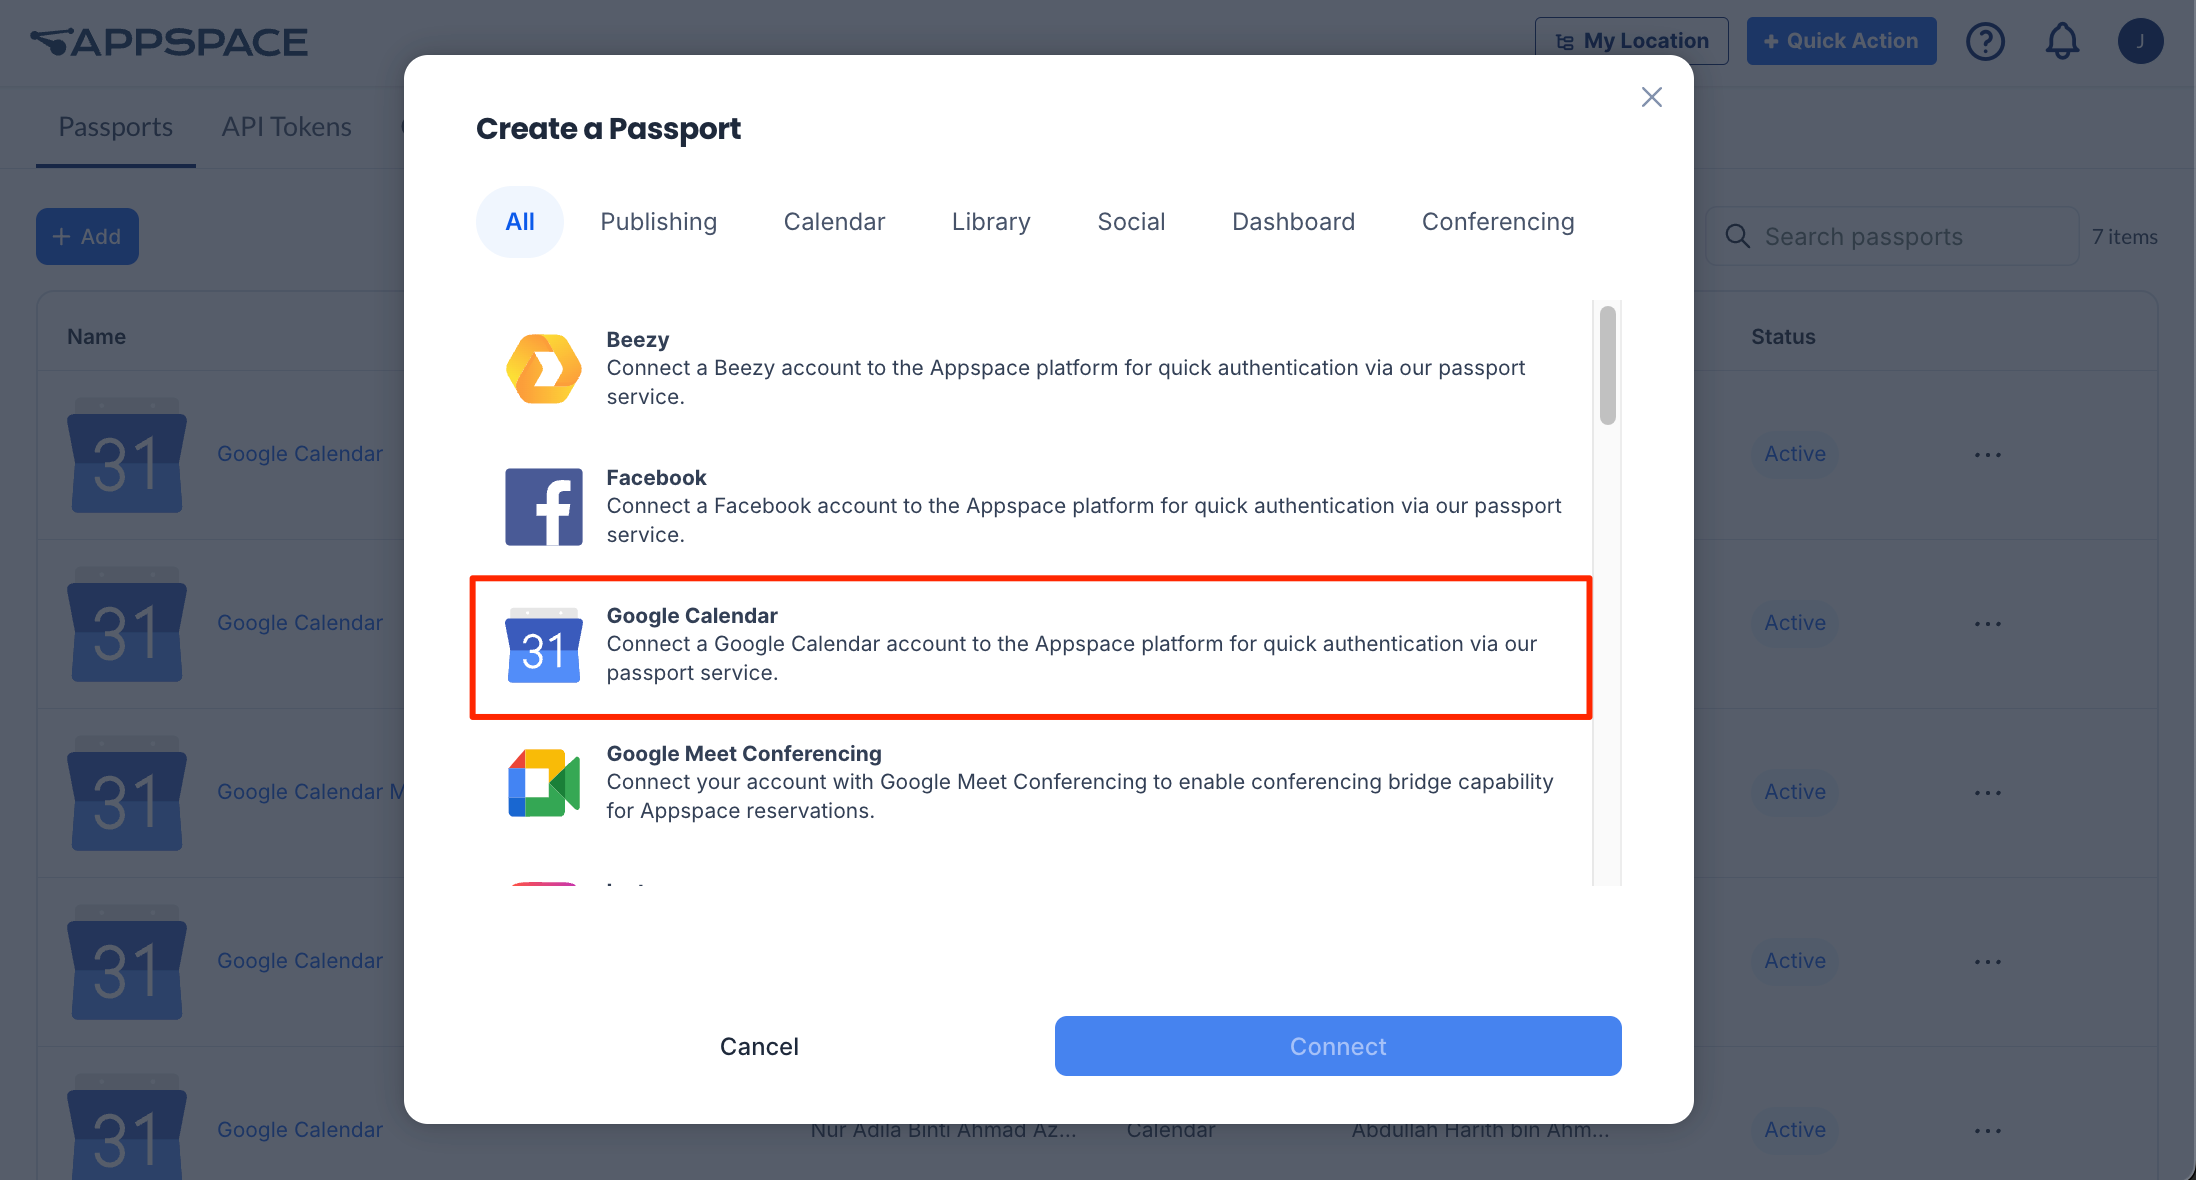Open options menu for third passport row

pos(1988,793)
